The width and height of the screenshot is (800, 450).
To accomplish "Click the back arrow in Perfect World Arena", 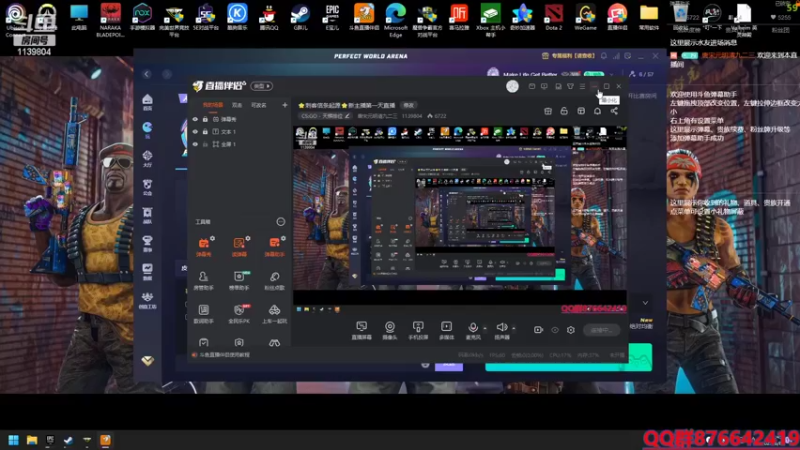I will coord(147,74).
